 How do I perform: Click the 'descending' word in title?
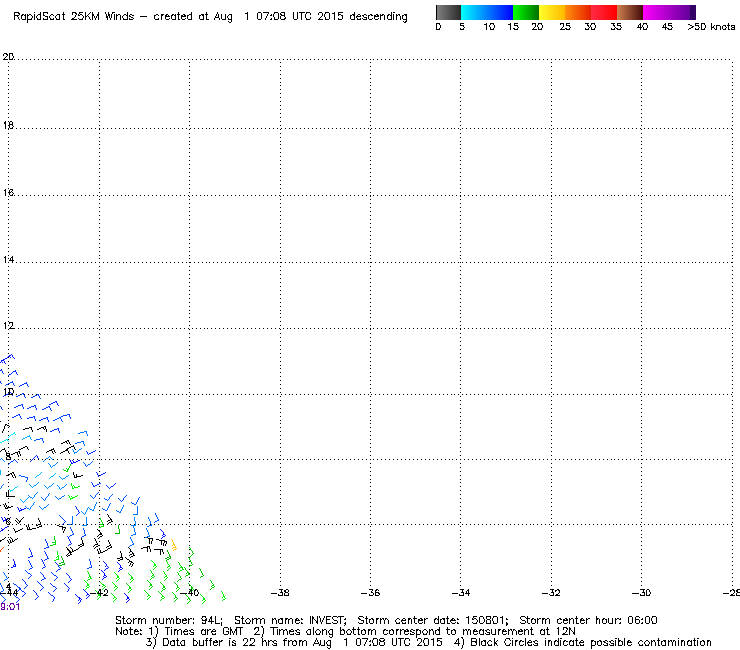tap(378, 17)
